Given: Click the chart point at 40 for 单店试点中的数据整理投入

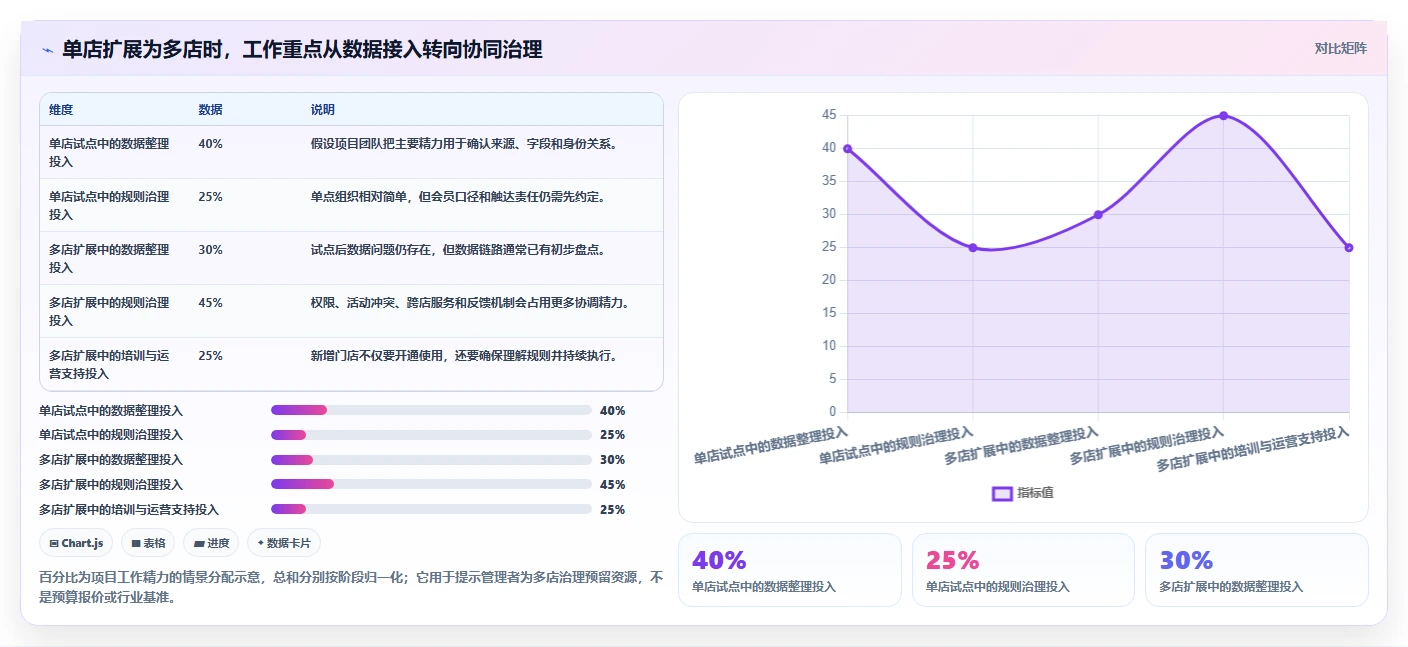Looking at the screenshot, I should (847, 148).
